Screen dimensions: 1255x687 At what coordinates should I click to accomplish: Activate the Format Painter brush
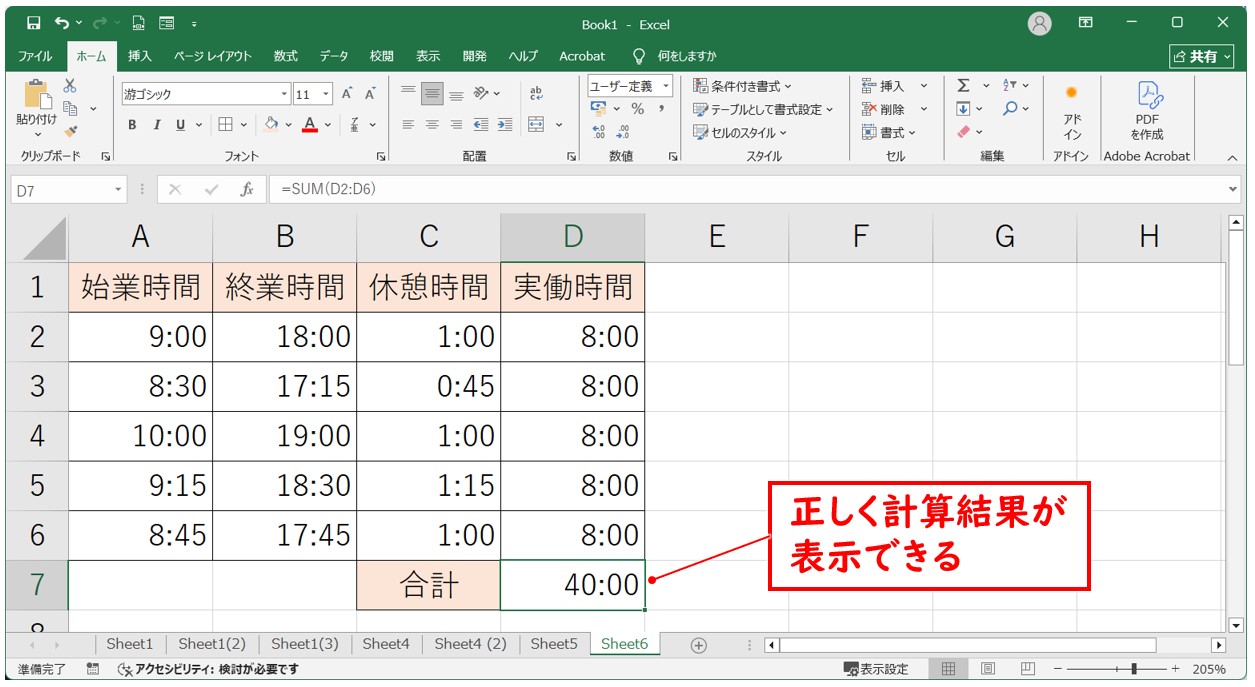pos(70,130)
